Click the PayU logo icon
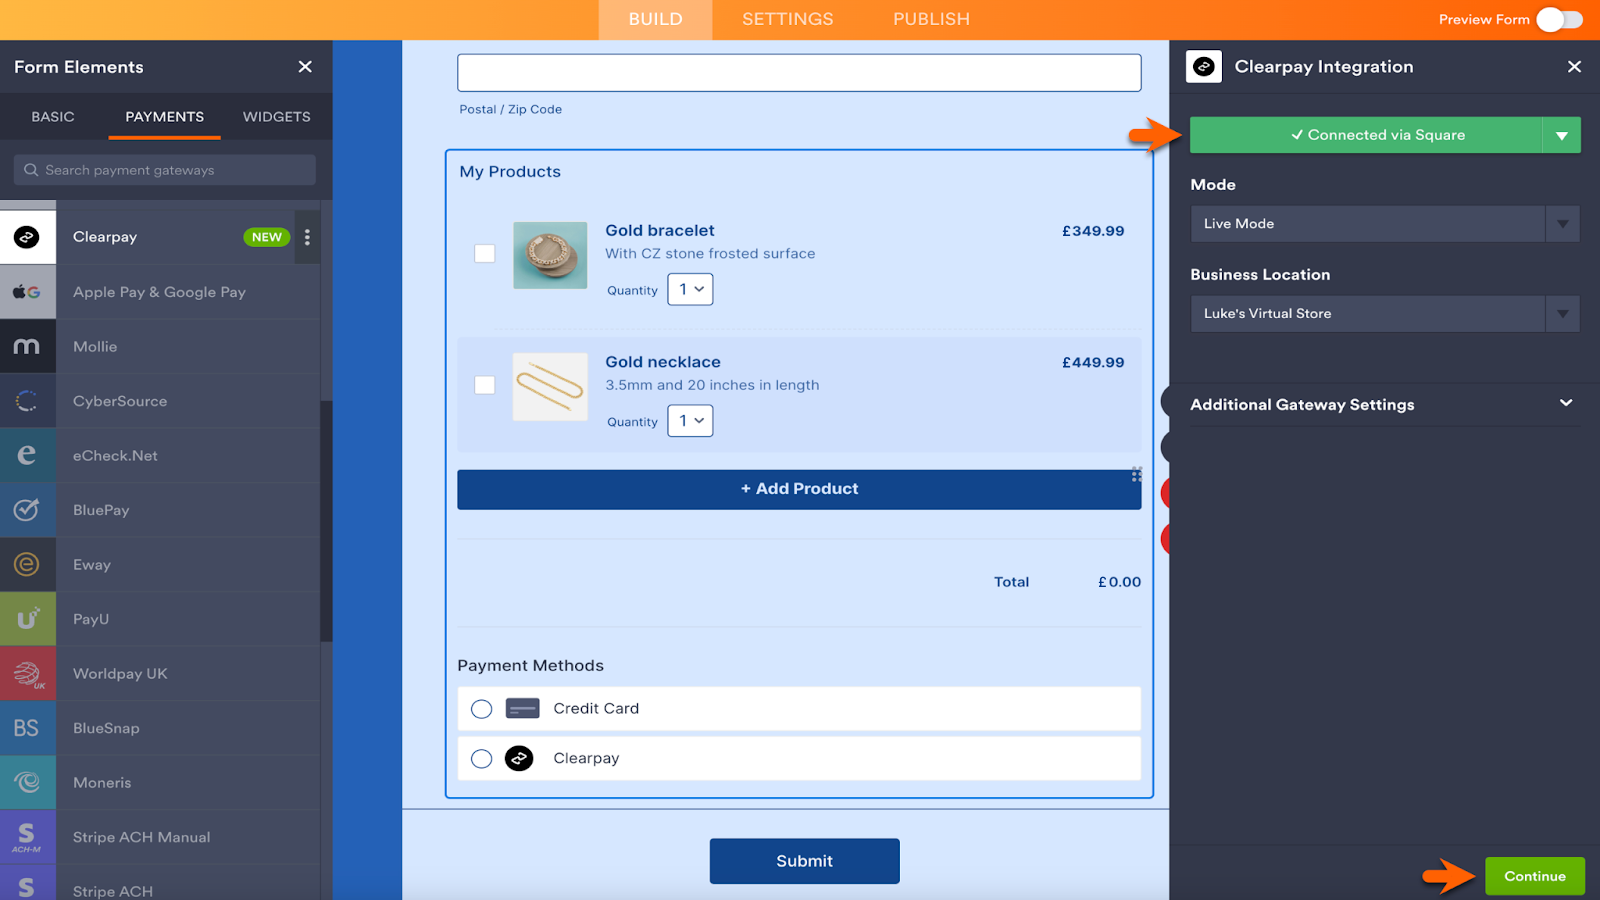Viewport: 1600px width, 900px height. [x=27, y=619]
